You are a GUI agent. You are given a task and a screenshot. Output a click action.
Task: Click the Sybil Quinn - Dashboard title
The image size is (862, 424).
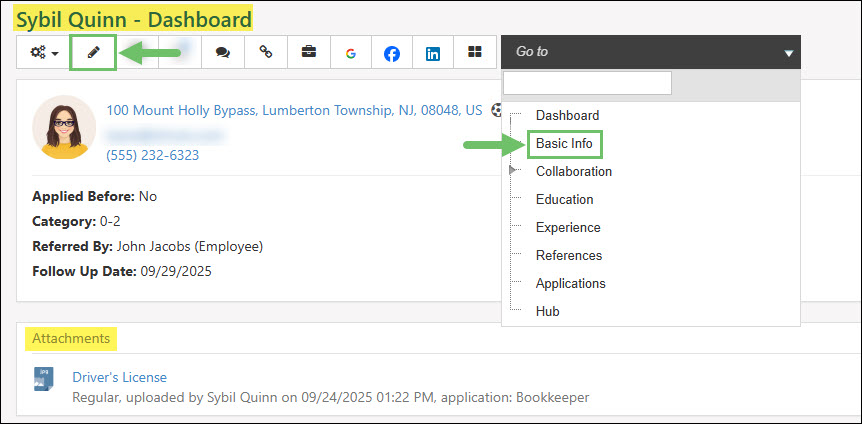point(134,20)
